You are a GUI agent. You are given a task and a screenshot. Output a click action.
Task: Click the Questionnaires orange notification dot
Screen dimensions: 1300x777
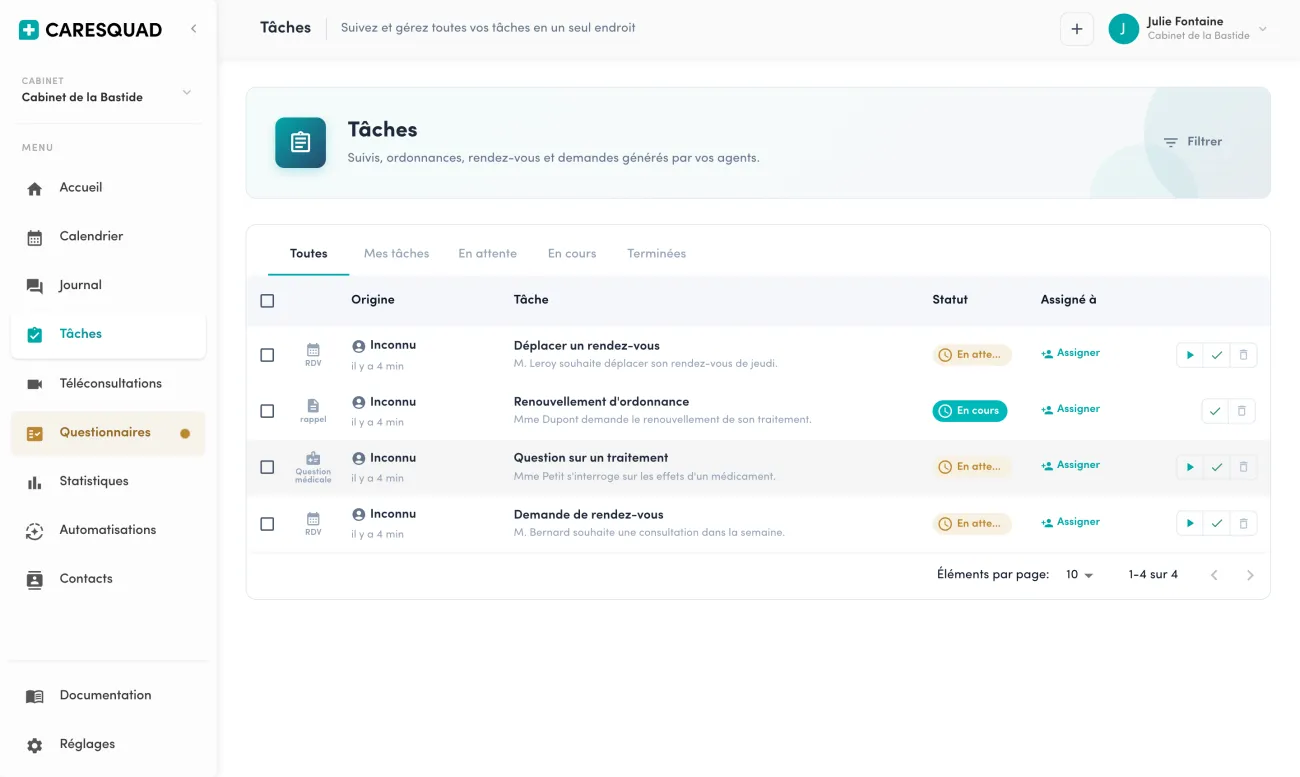(185, 434)
